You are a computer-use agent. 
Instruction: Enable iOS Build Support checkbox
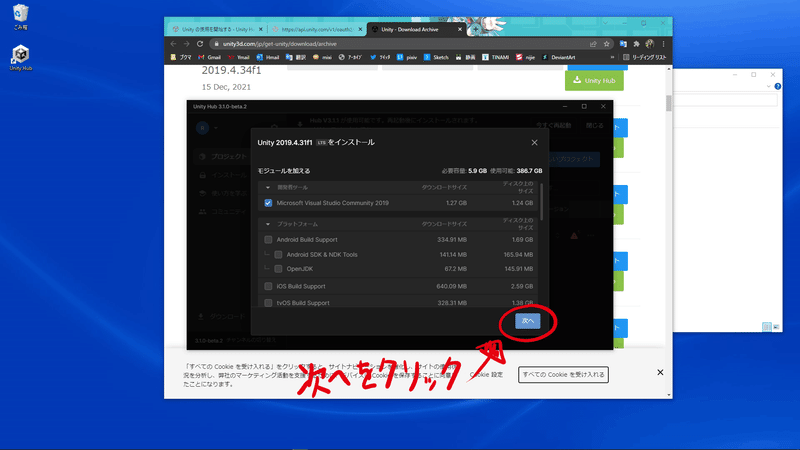[x=268, y=286]
